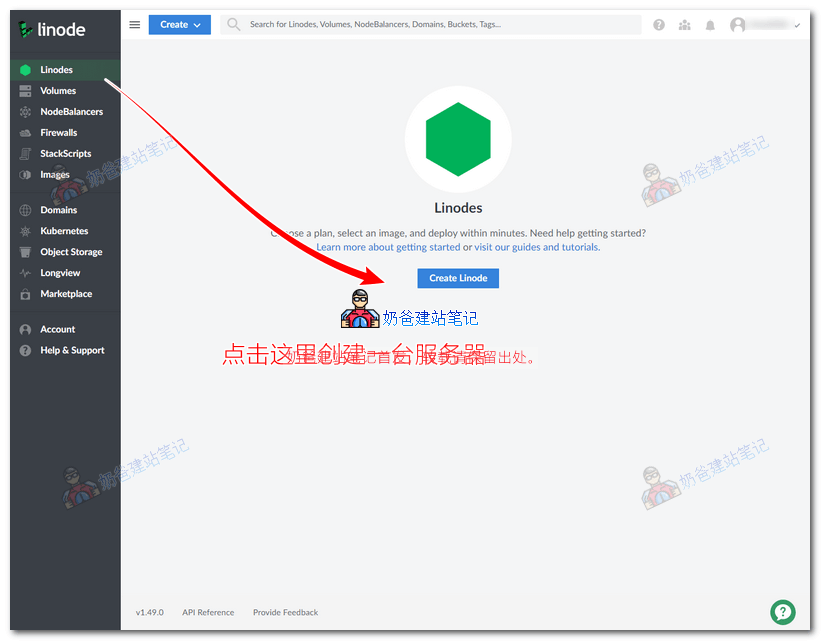The height and width of the screenshot is (641, 821).
Task: Open help via top question-mark icon
Action: pos(659,25)
